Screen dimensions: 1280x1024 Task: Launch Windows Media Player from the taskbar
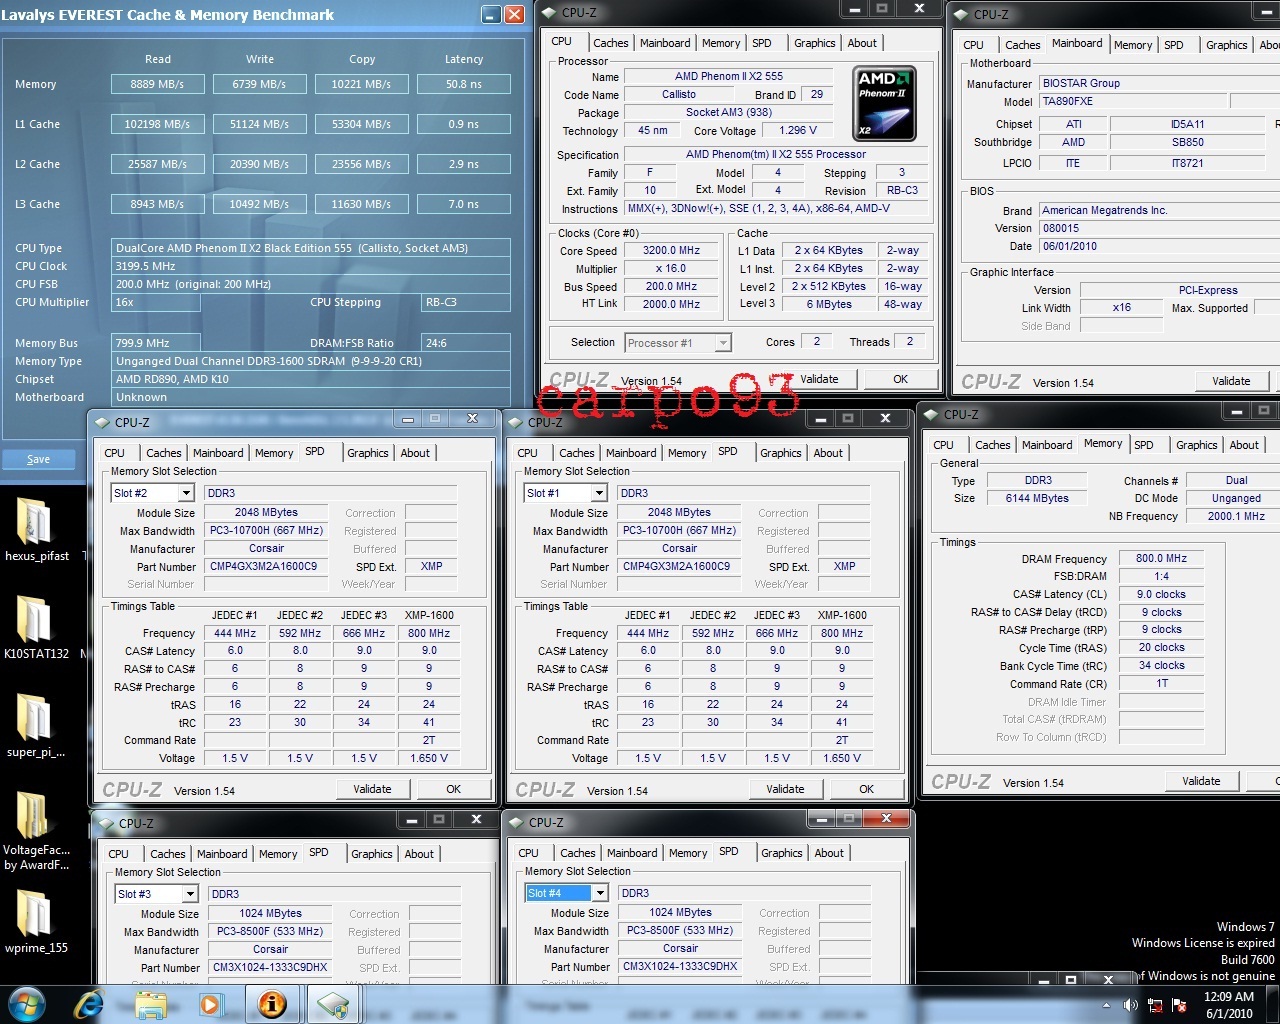211,1004
